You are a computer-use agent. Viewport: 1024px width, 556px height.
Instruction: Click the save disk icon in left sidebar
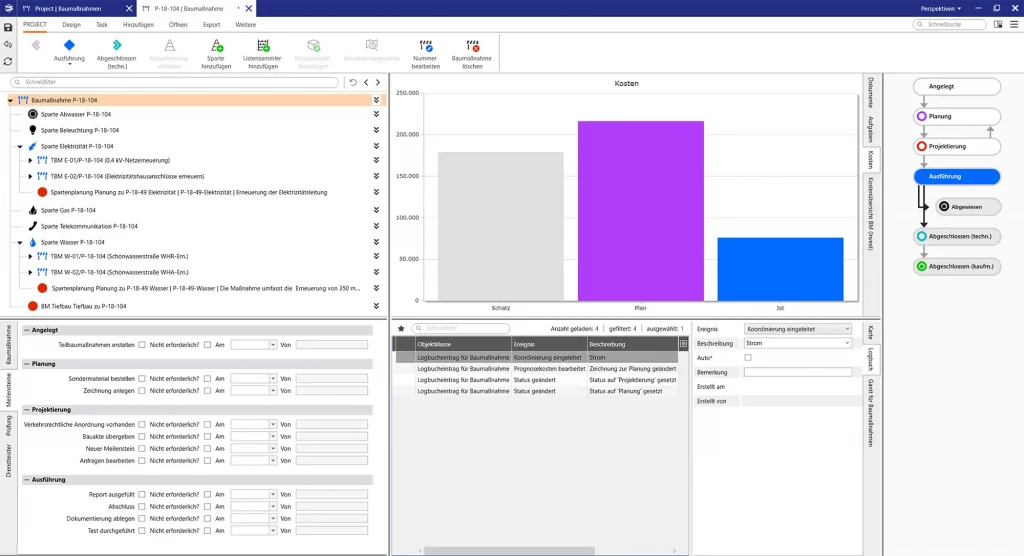(8, 28)
